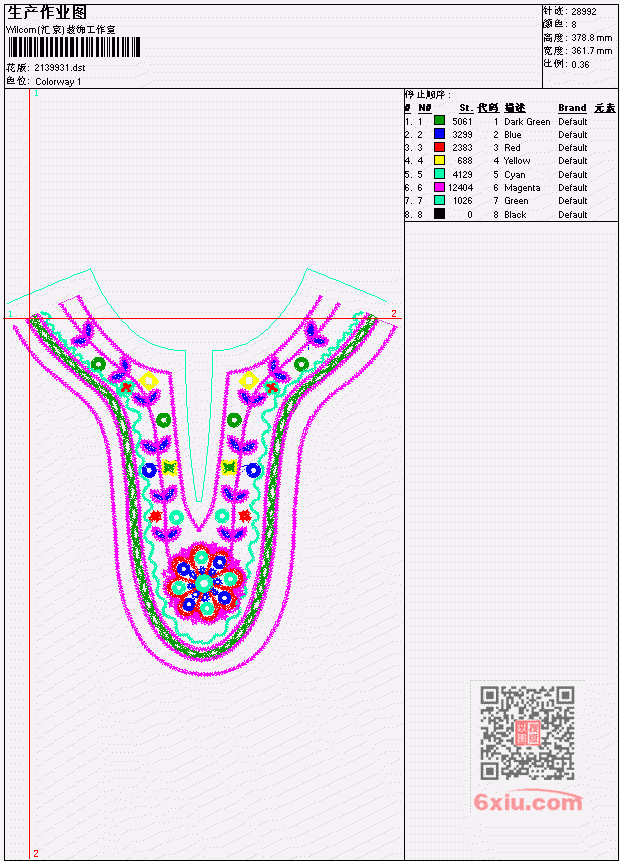Click the file name 2139931.dst
The width and height of the screenshot is (620, 861).
pos(60,68)
